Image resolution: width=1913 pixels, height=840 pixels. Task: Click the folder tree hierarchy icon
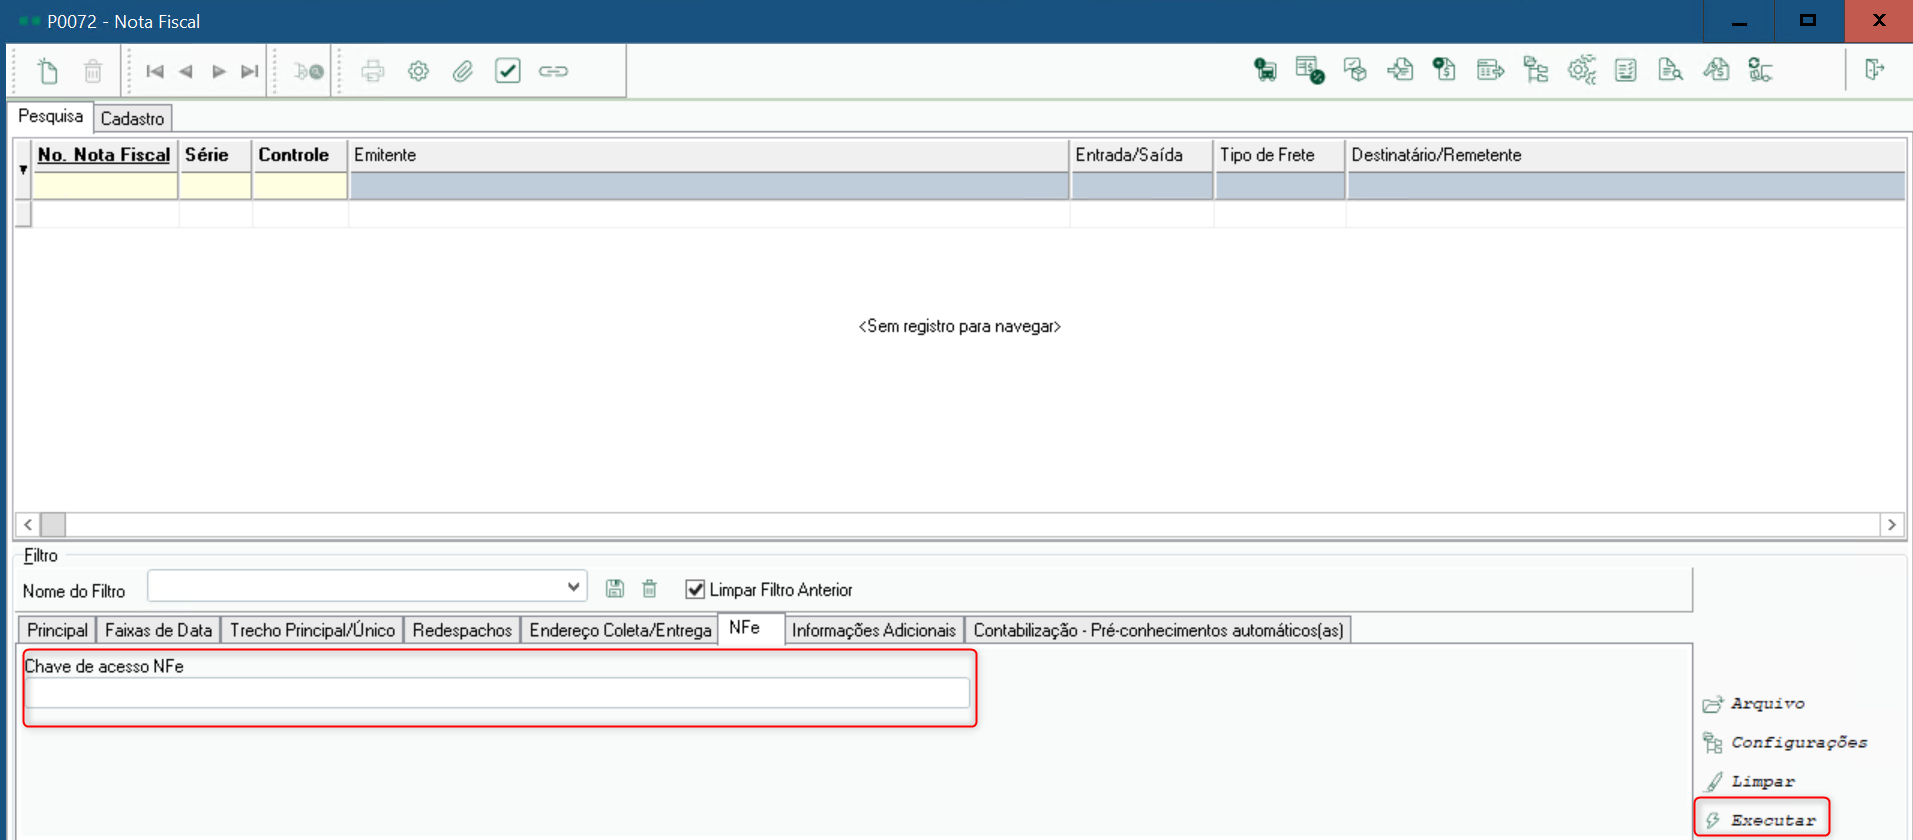[1535, 69]
